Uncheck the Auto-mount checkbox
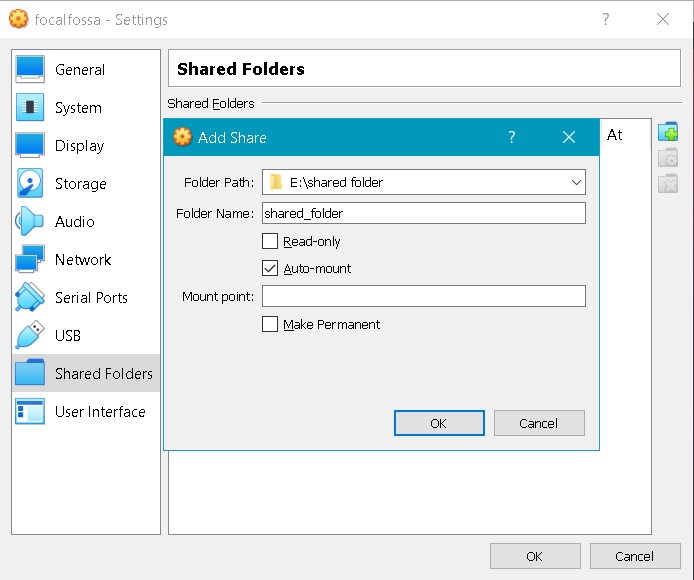694x580 pixels. 270,268
